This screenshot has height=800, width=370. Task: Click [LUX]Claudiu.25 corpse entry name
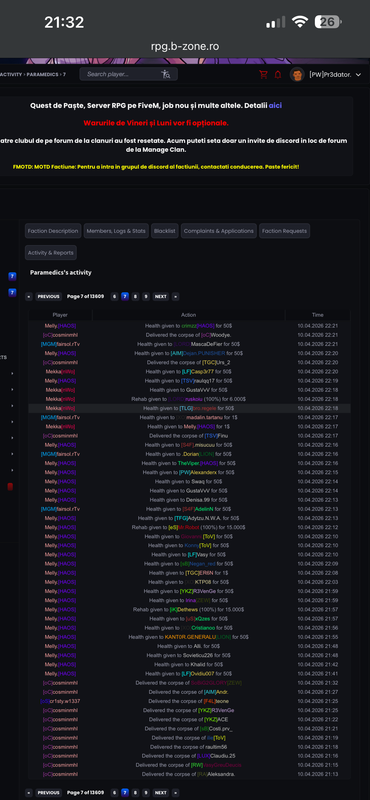(x=216, y=756)
